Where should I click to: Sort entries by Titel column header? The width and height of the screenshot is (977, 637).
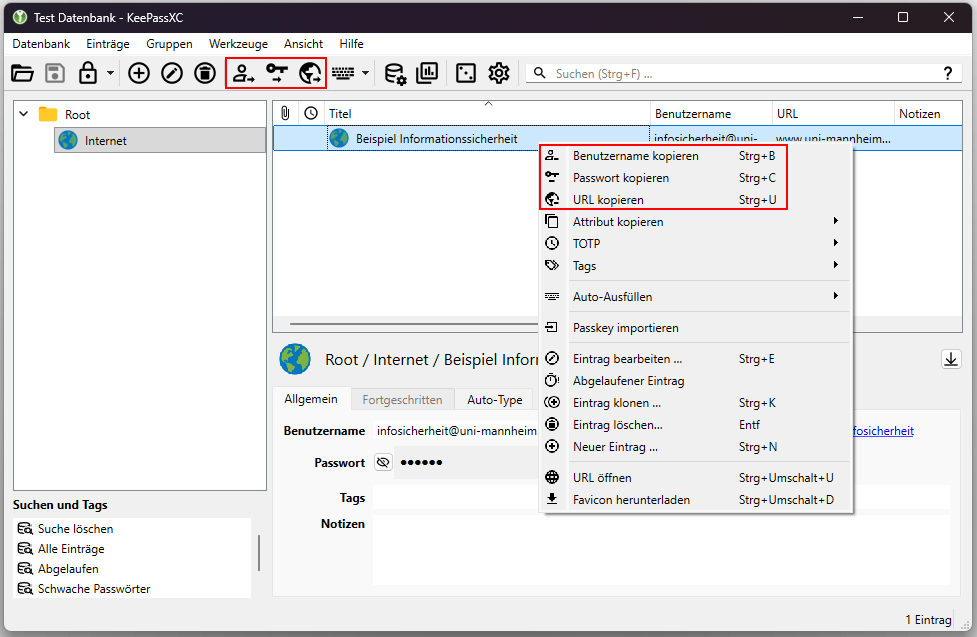click(488, 113)
